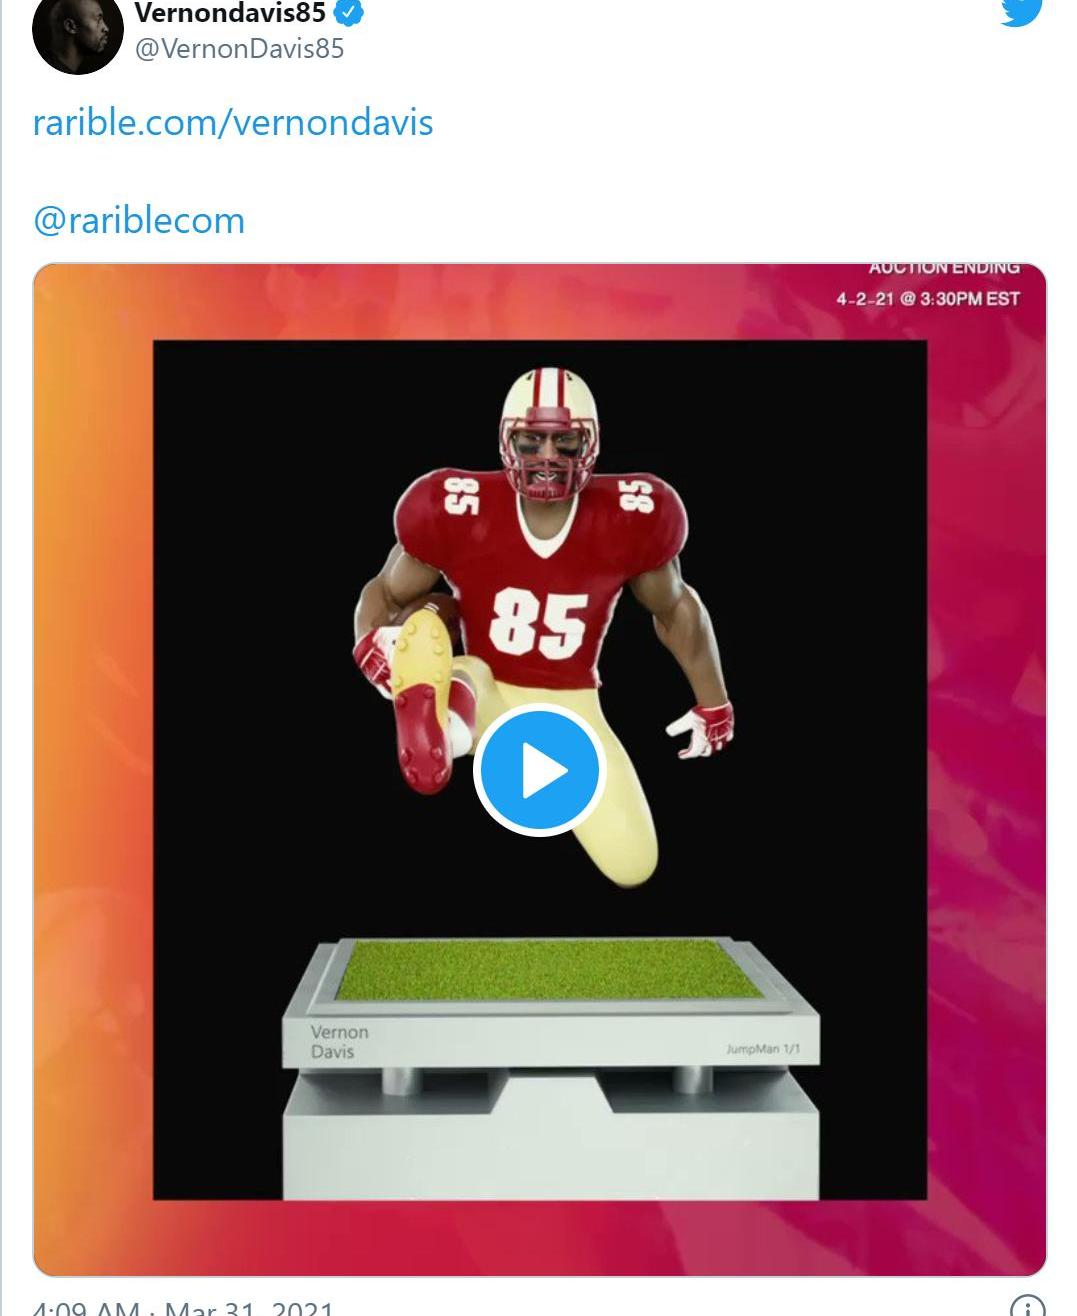Image resolution: width=1077 pixels, height=1316 pixels.
Task: Click the Vernon Davis plaque label
Action: click(338, 1041)
